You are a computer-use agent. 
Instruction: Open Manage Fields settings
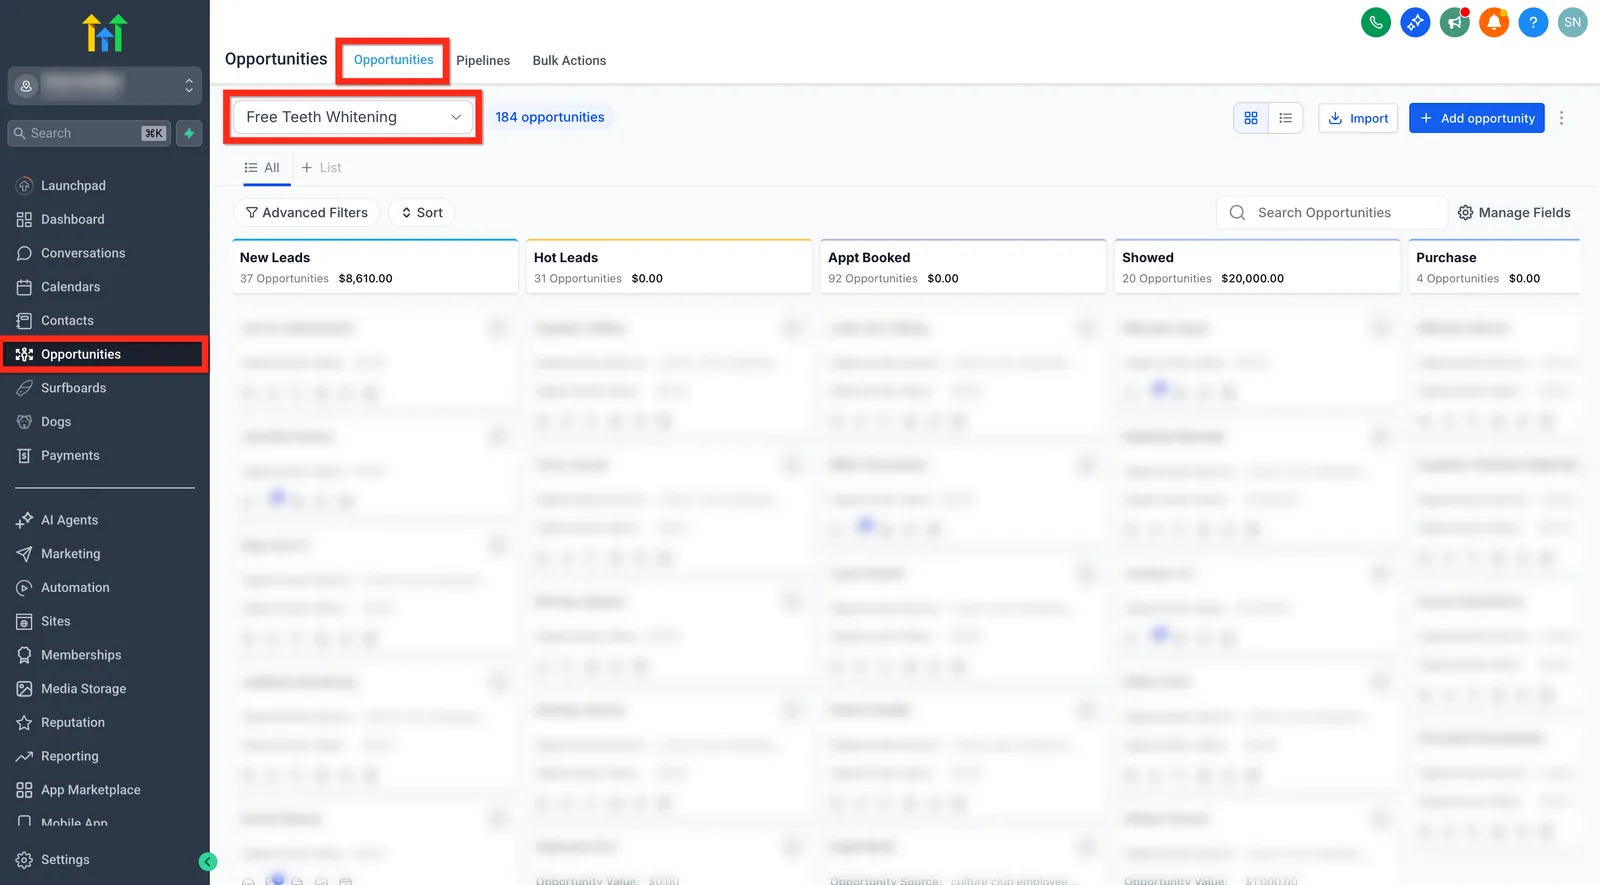[1514, 213]
